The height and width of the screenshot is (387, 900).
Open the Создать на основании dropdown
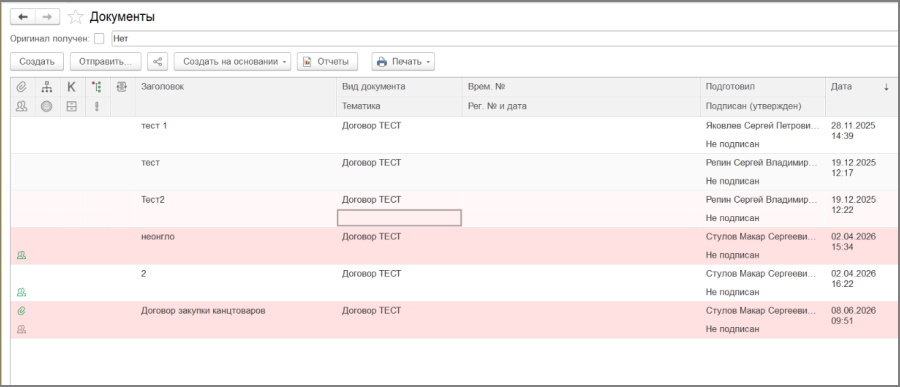coord(232,61)
